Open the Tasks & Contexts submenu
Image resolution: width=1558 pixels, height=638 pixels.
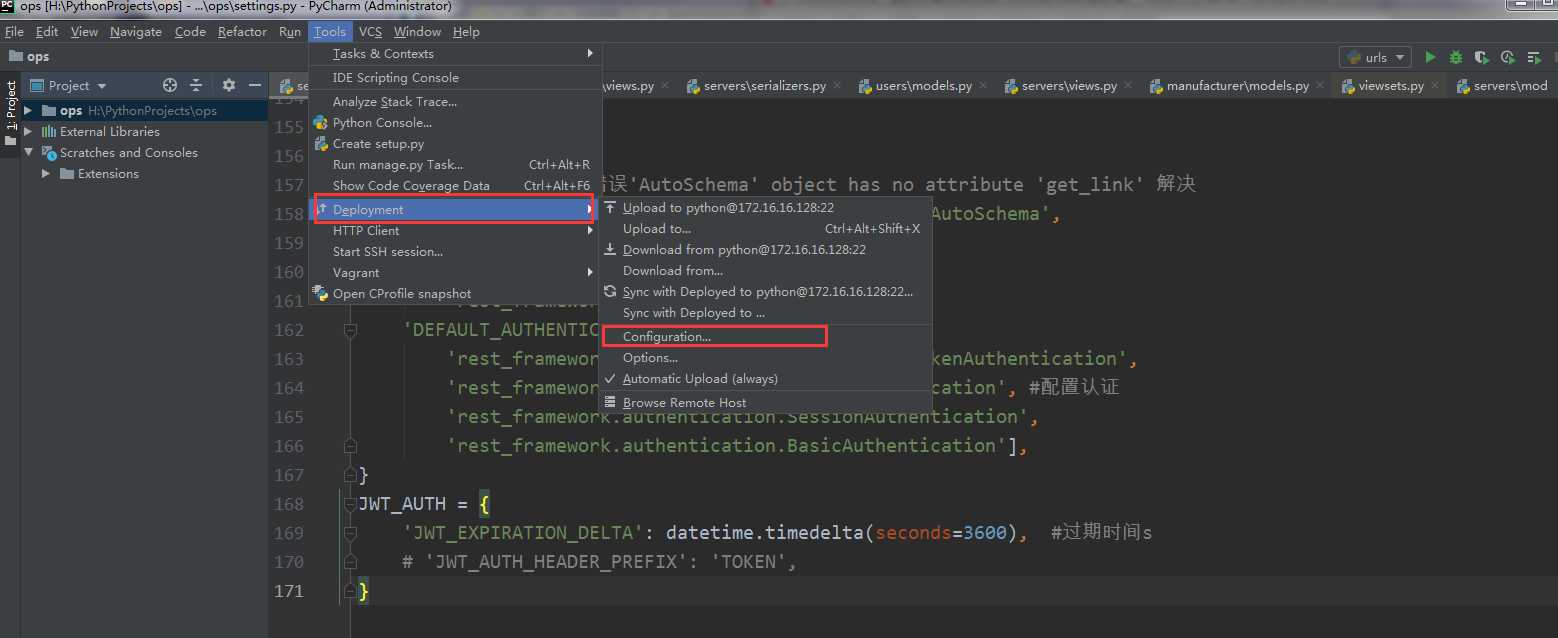(x=454, y=54)
